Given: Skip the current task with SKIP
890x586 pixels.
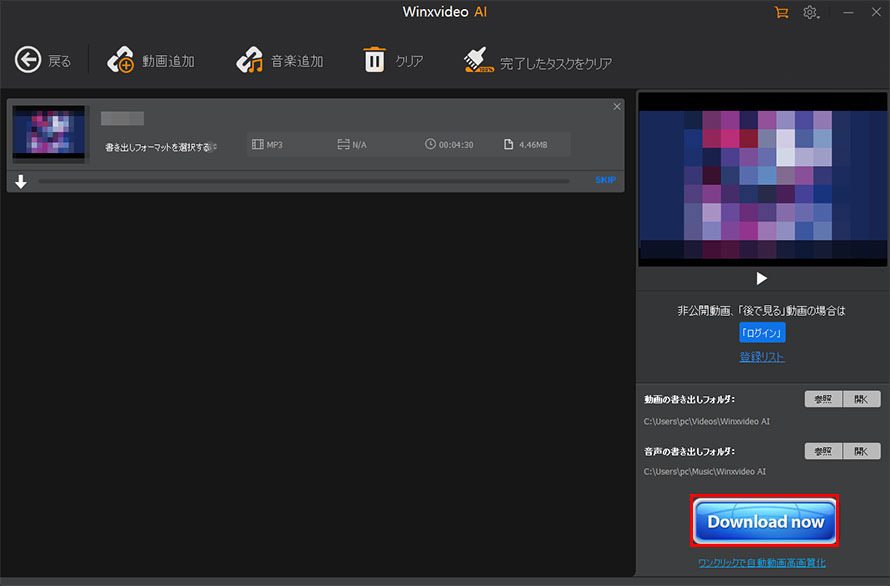Looking at the screenshot, I should 605,180.
